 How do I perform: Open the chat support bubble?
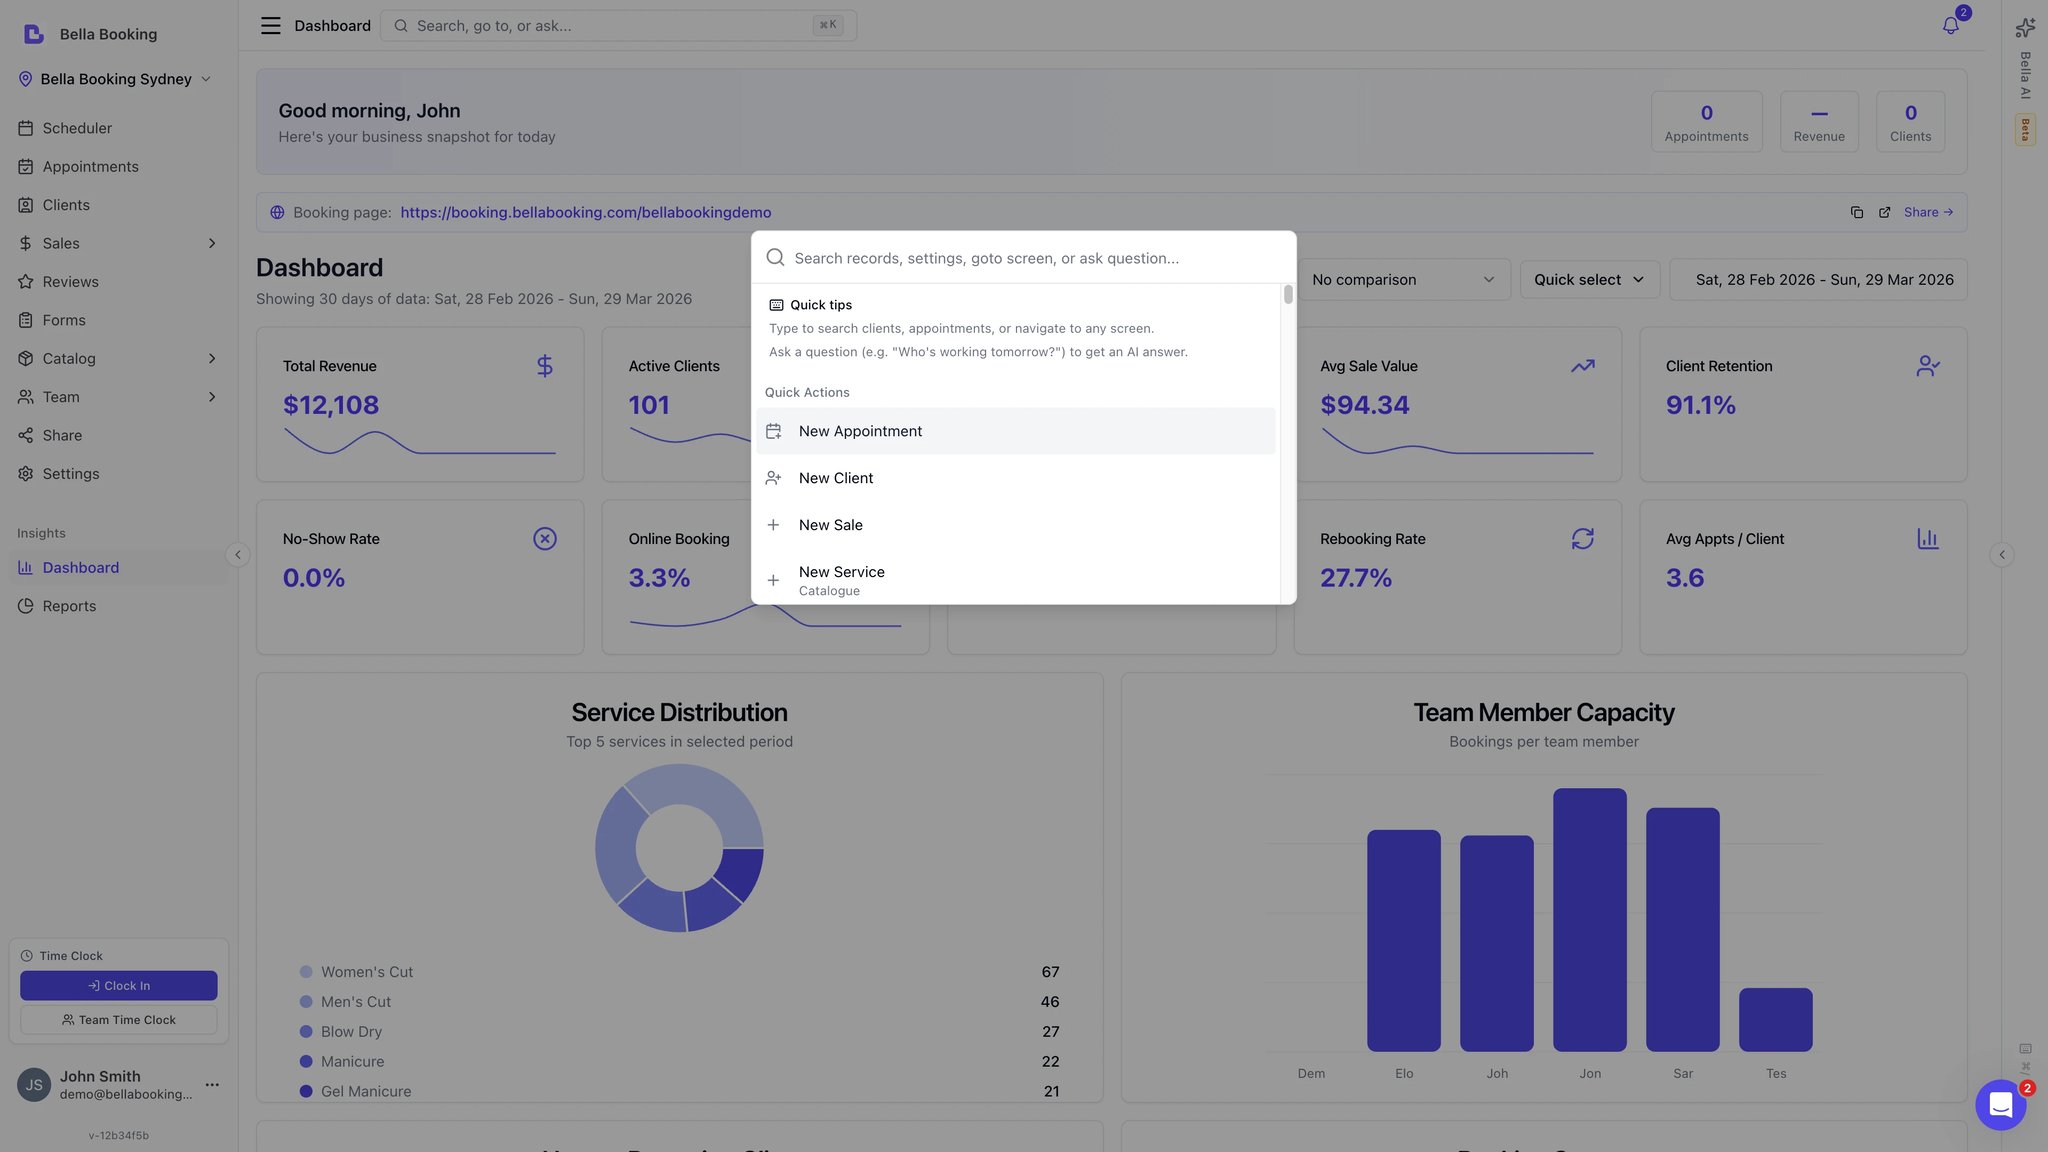[2000, 1104]
